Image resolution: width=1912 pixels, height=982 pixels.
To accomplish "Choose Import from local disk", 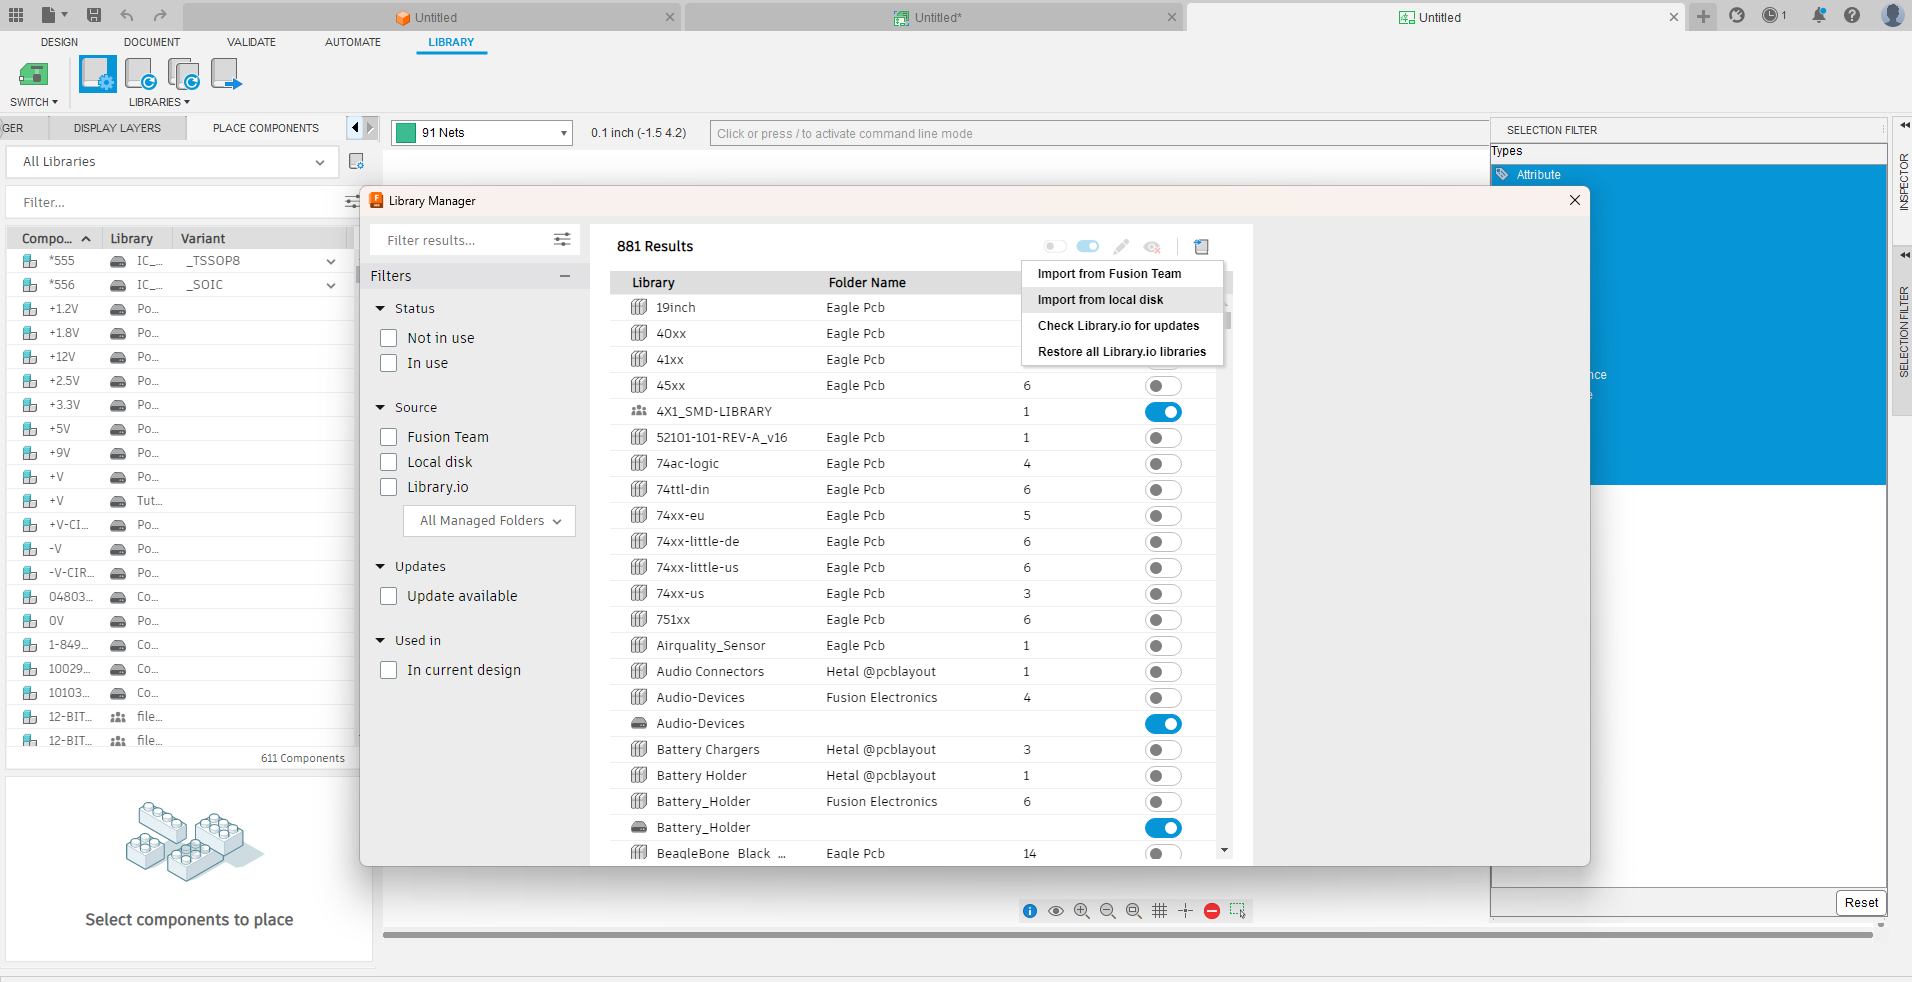I will point(1122,300).
